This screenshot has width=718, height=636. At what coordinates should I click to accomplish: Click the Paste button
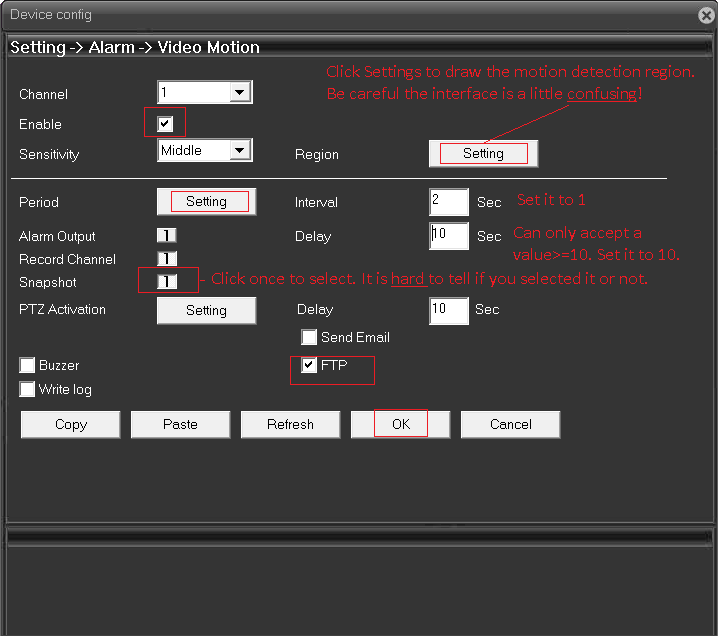pyautogui.click(x=180, y=424)
